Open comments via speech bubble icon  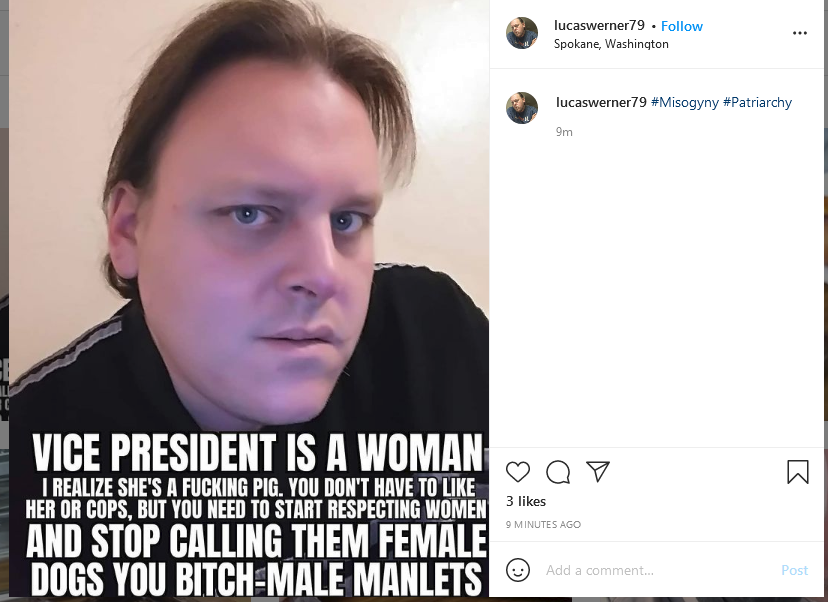pyautogui.click(x=558, y=472)
